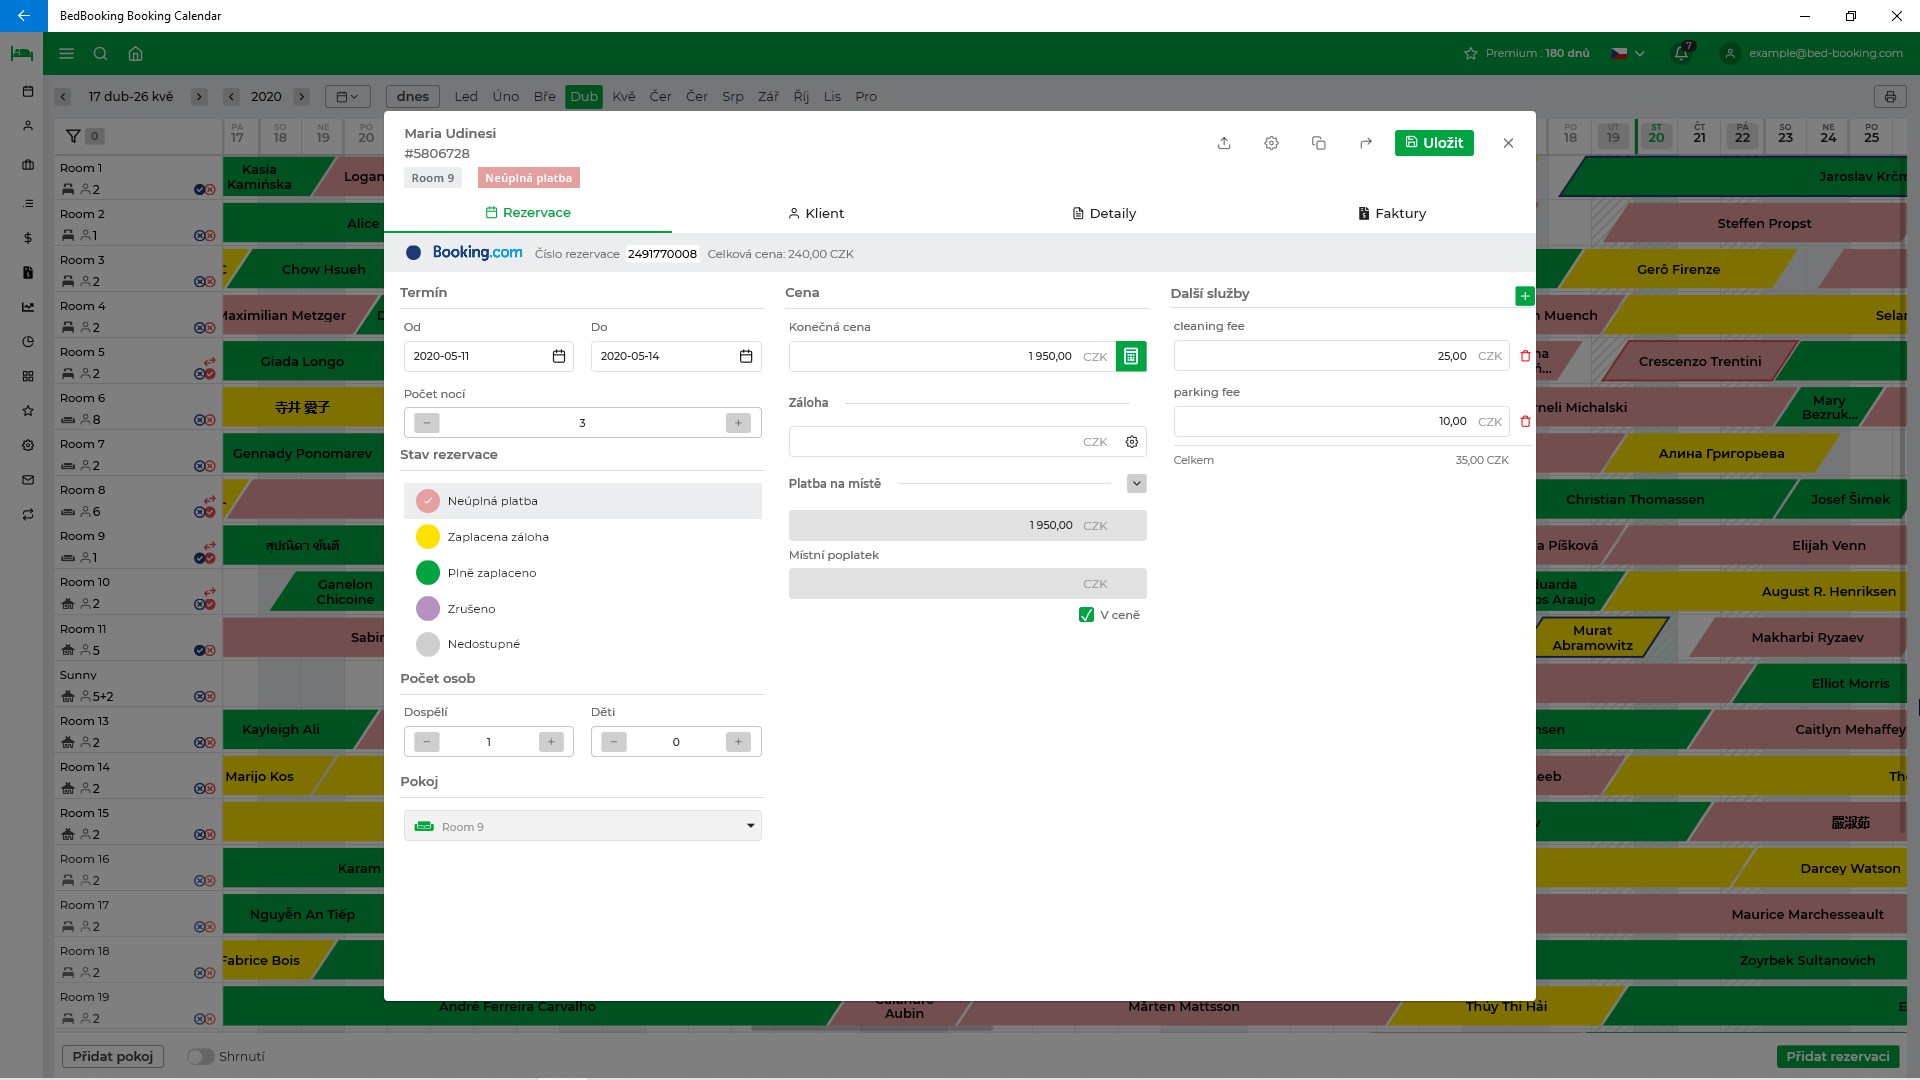Viewport: 1920px width, 1080px height.
Task: Click the Premium star icon
Action: 1470,54
